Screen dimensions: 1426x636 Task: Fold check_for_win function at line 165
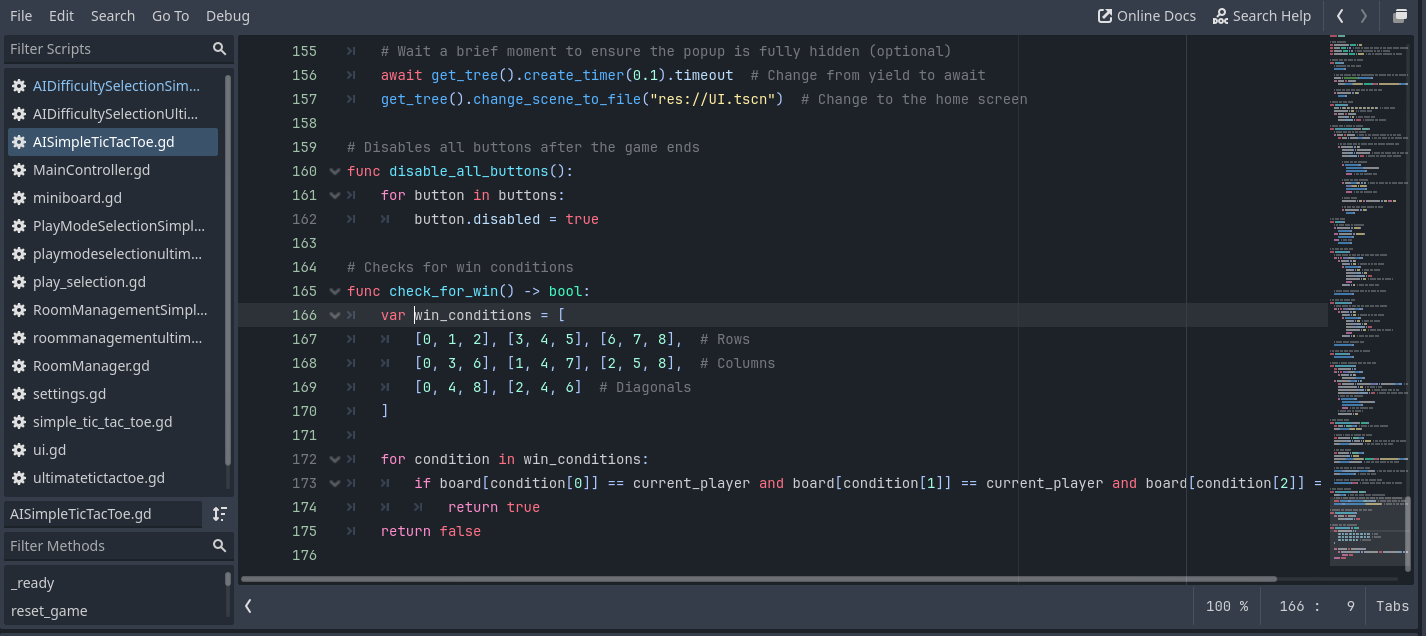click(x=335, y=291)
